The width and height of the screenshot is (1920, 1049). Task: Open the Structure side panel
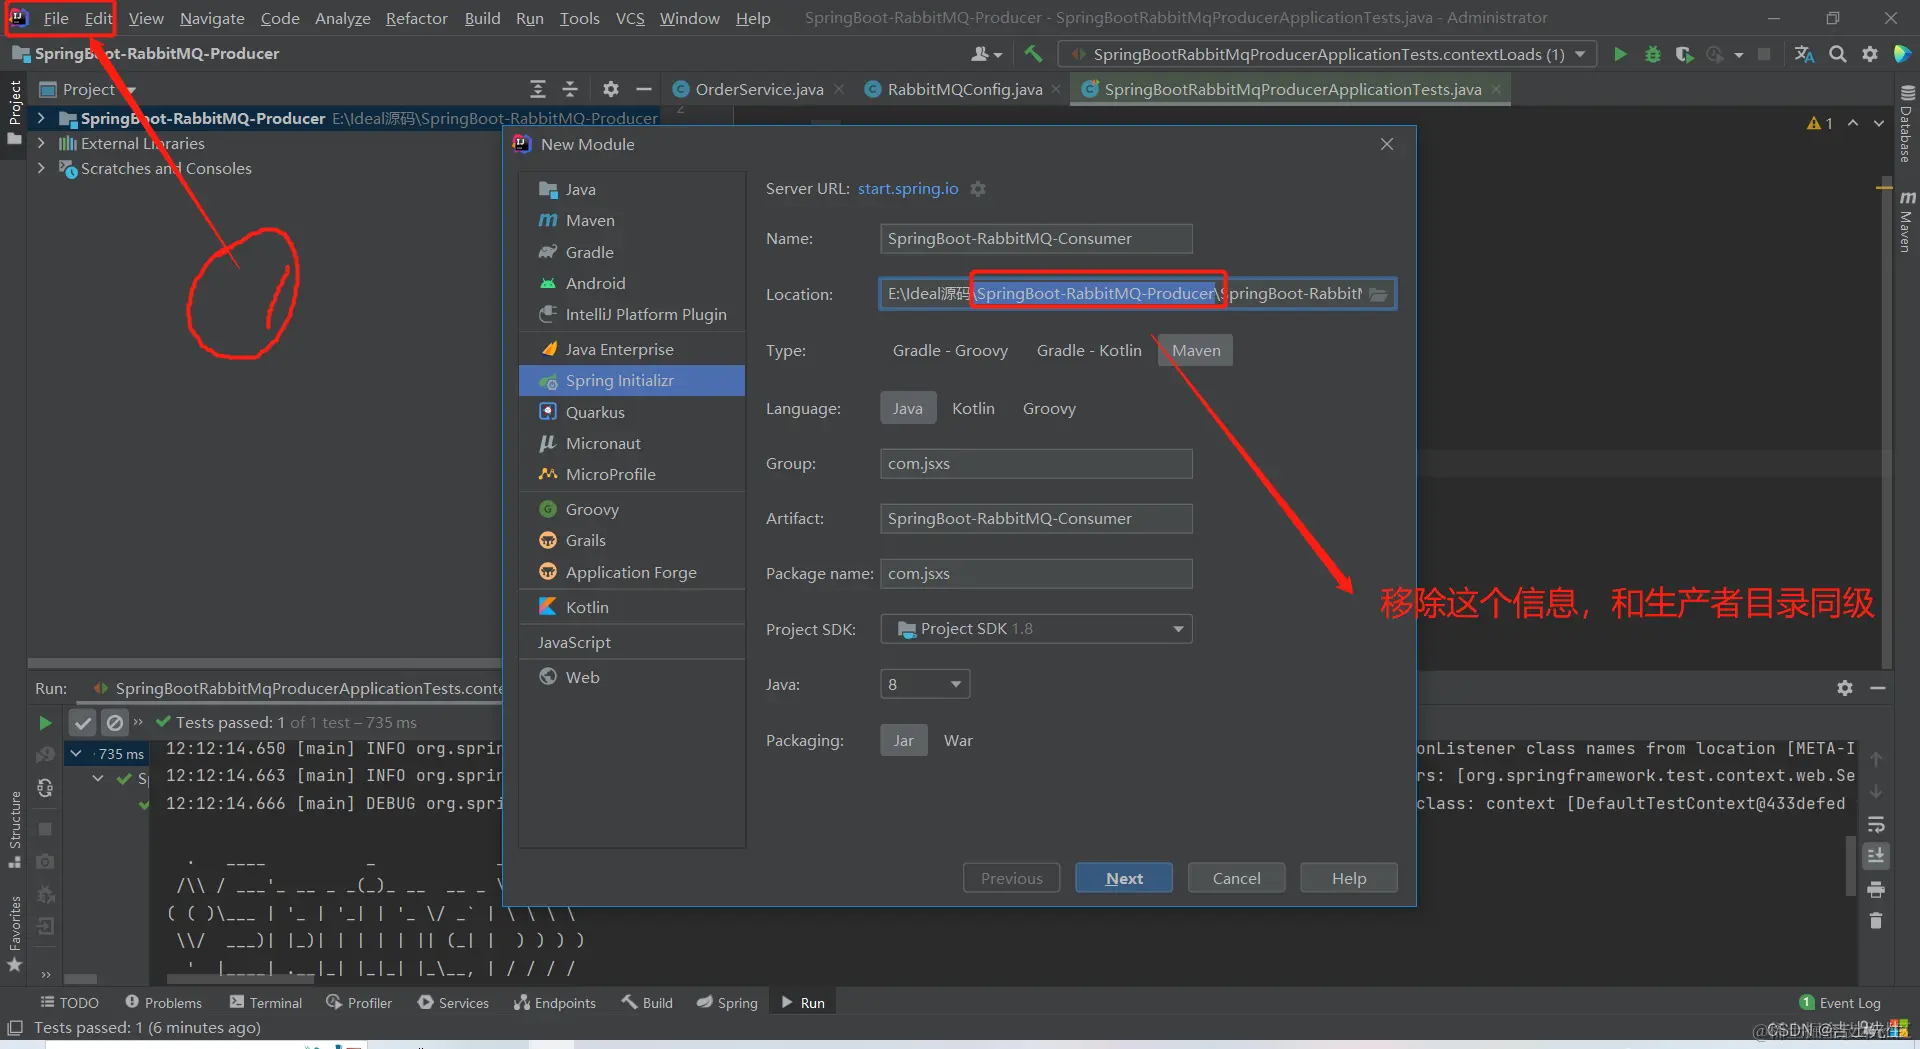15,829
